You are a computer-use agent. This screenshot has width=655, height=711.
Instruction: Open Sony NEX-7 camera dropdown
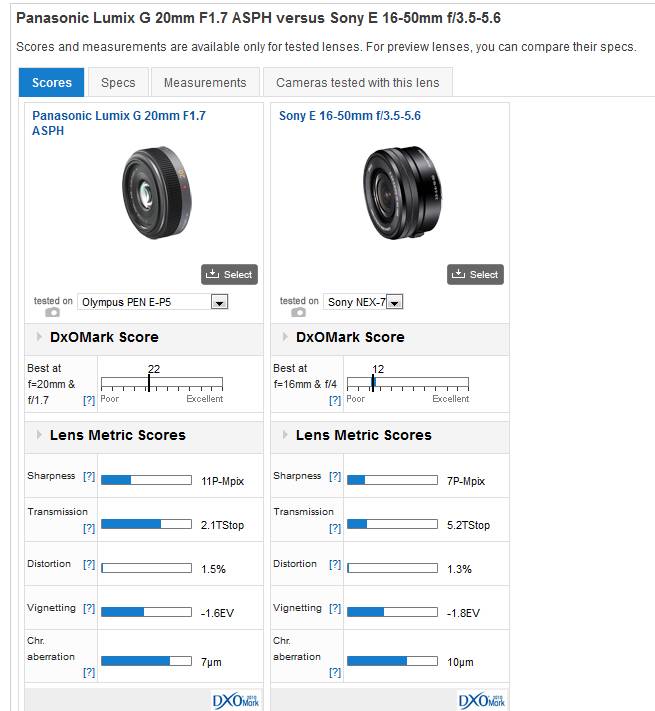[393, 302]
